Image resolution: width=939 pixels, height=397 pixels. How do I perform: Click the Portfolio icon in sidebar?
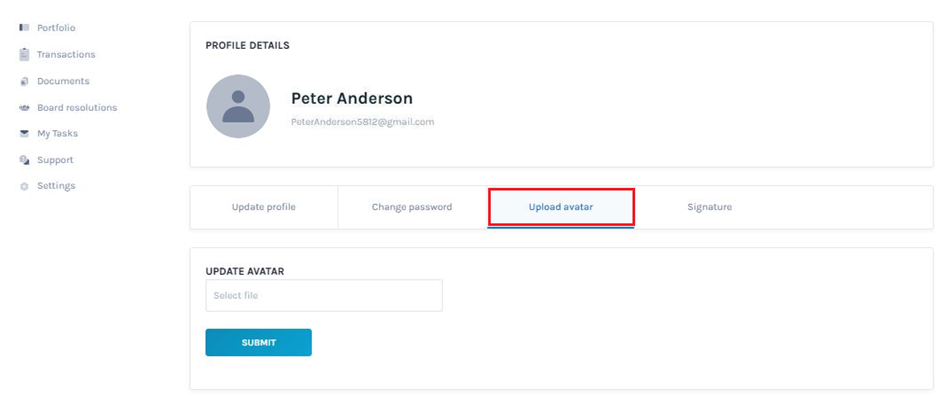coord(25,28)
